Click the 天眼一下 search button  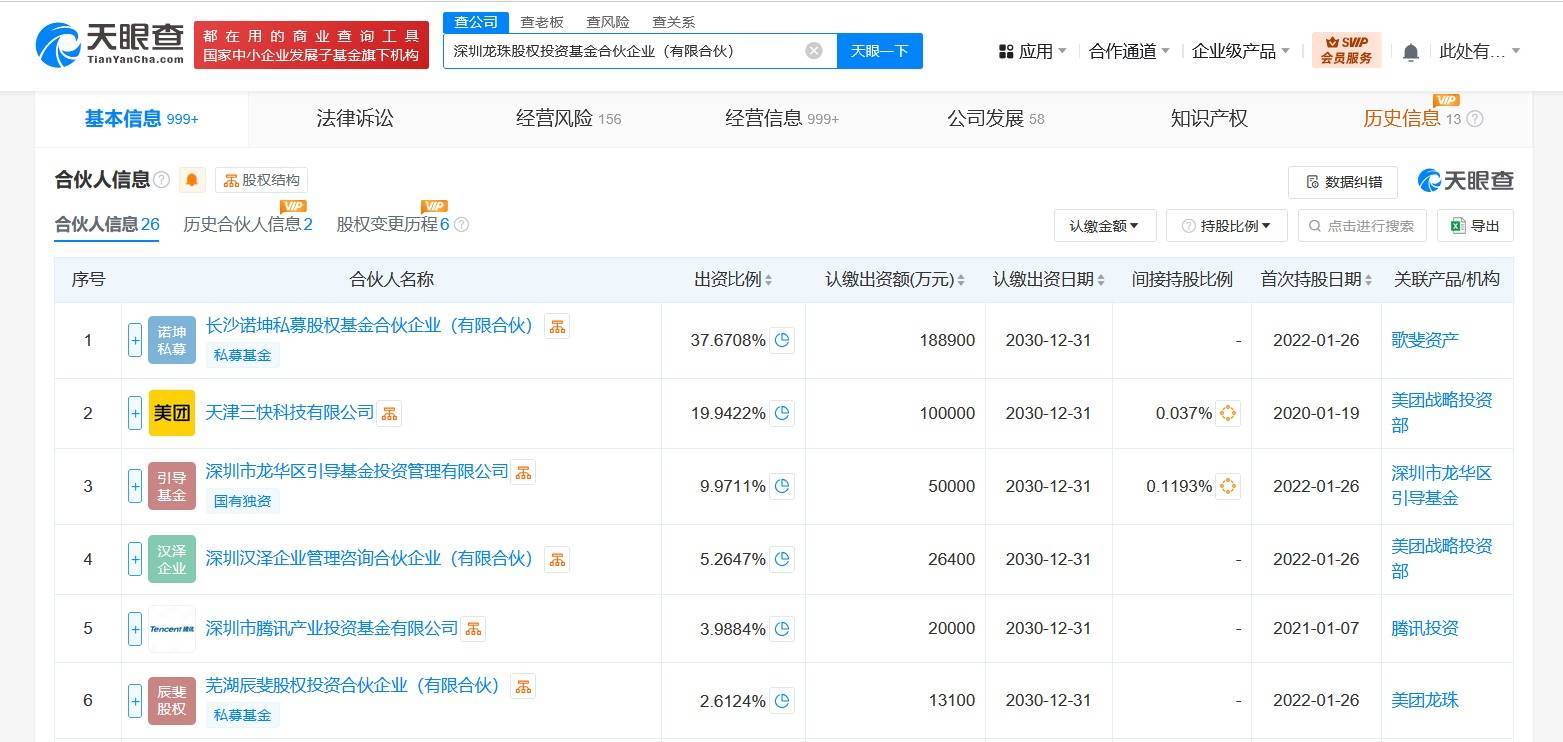tap(880, 51)
